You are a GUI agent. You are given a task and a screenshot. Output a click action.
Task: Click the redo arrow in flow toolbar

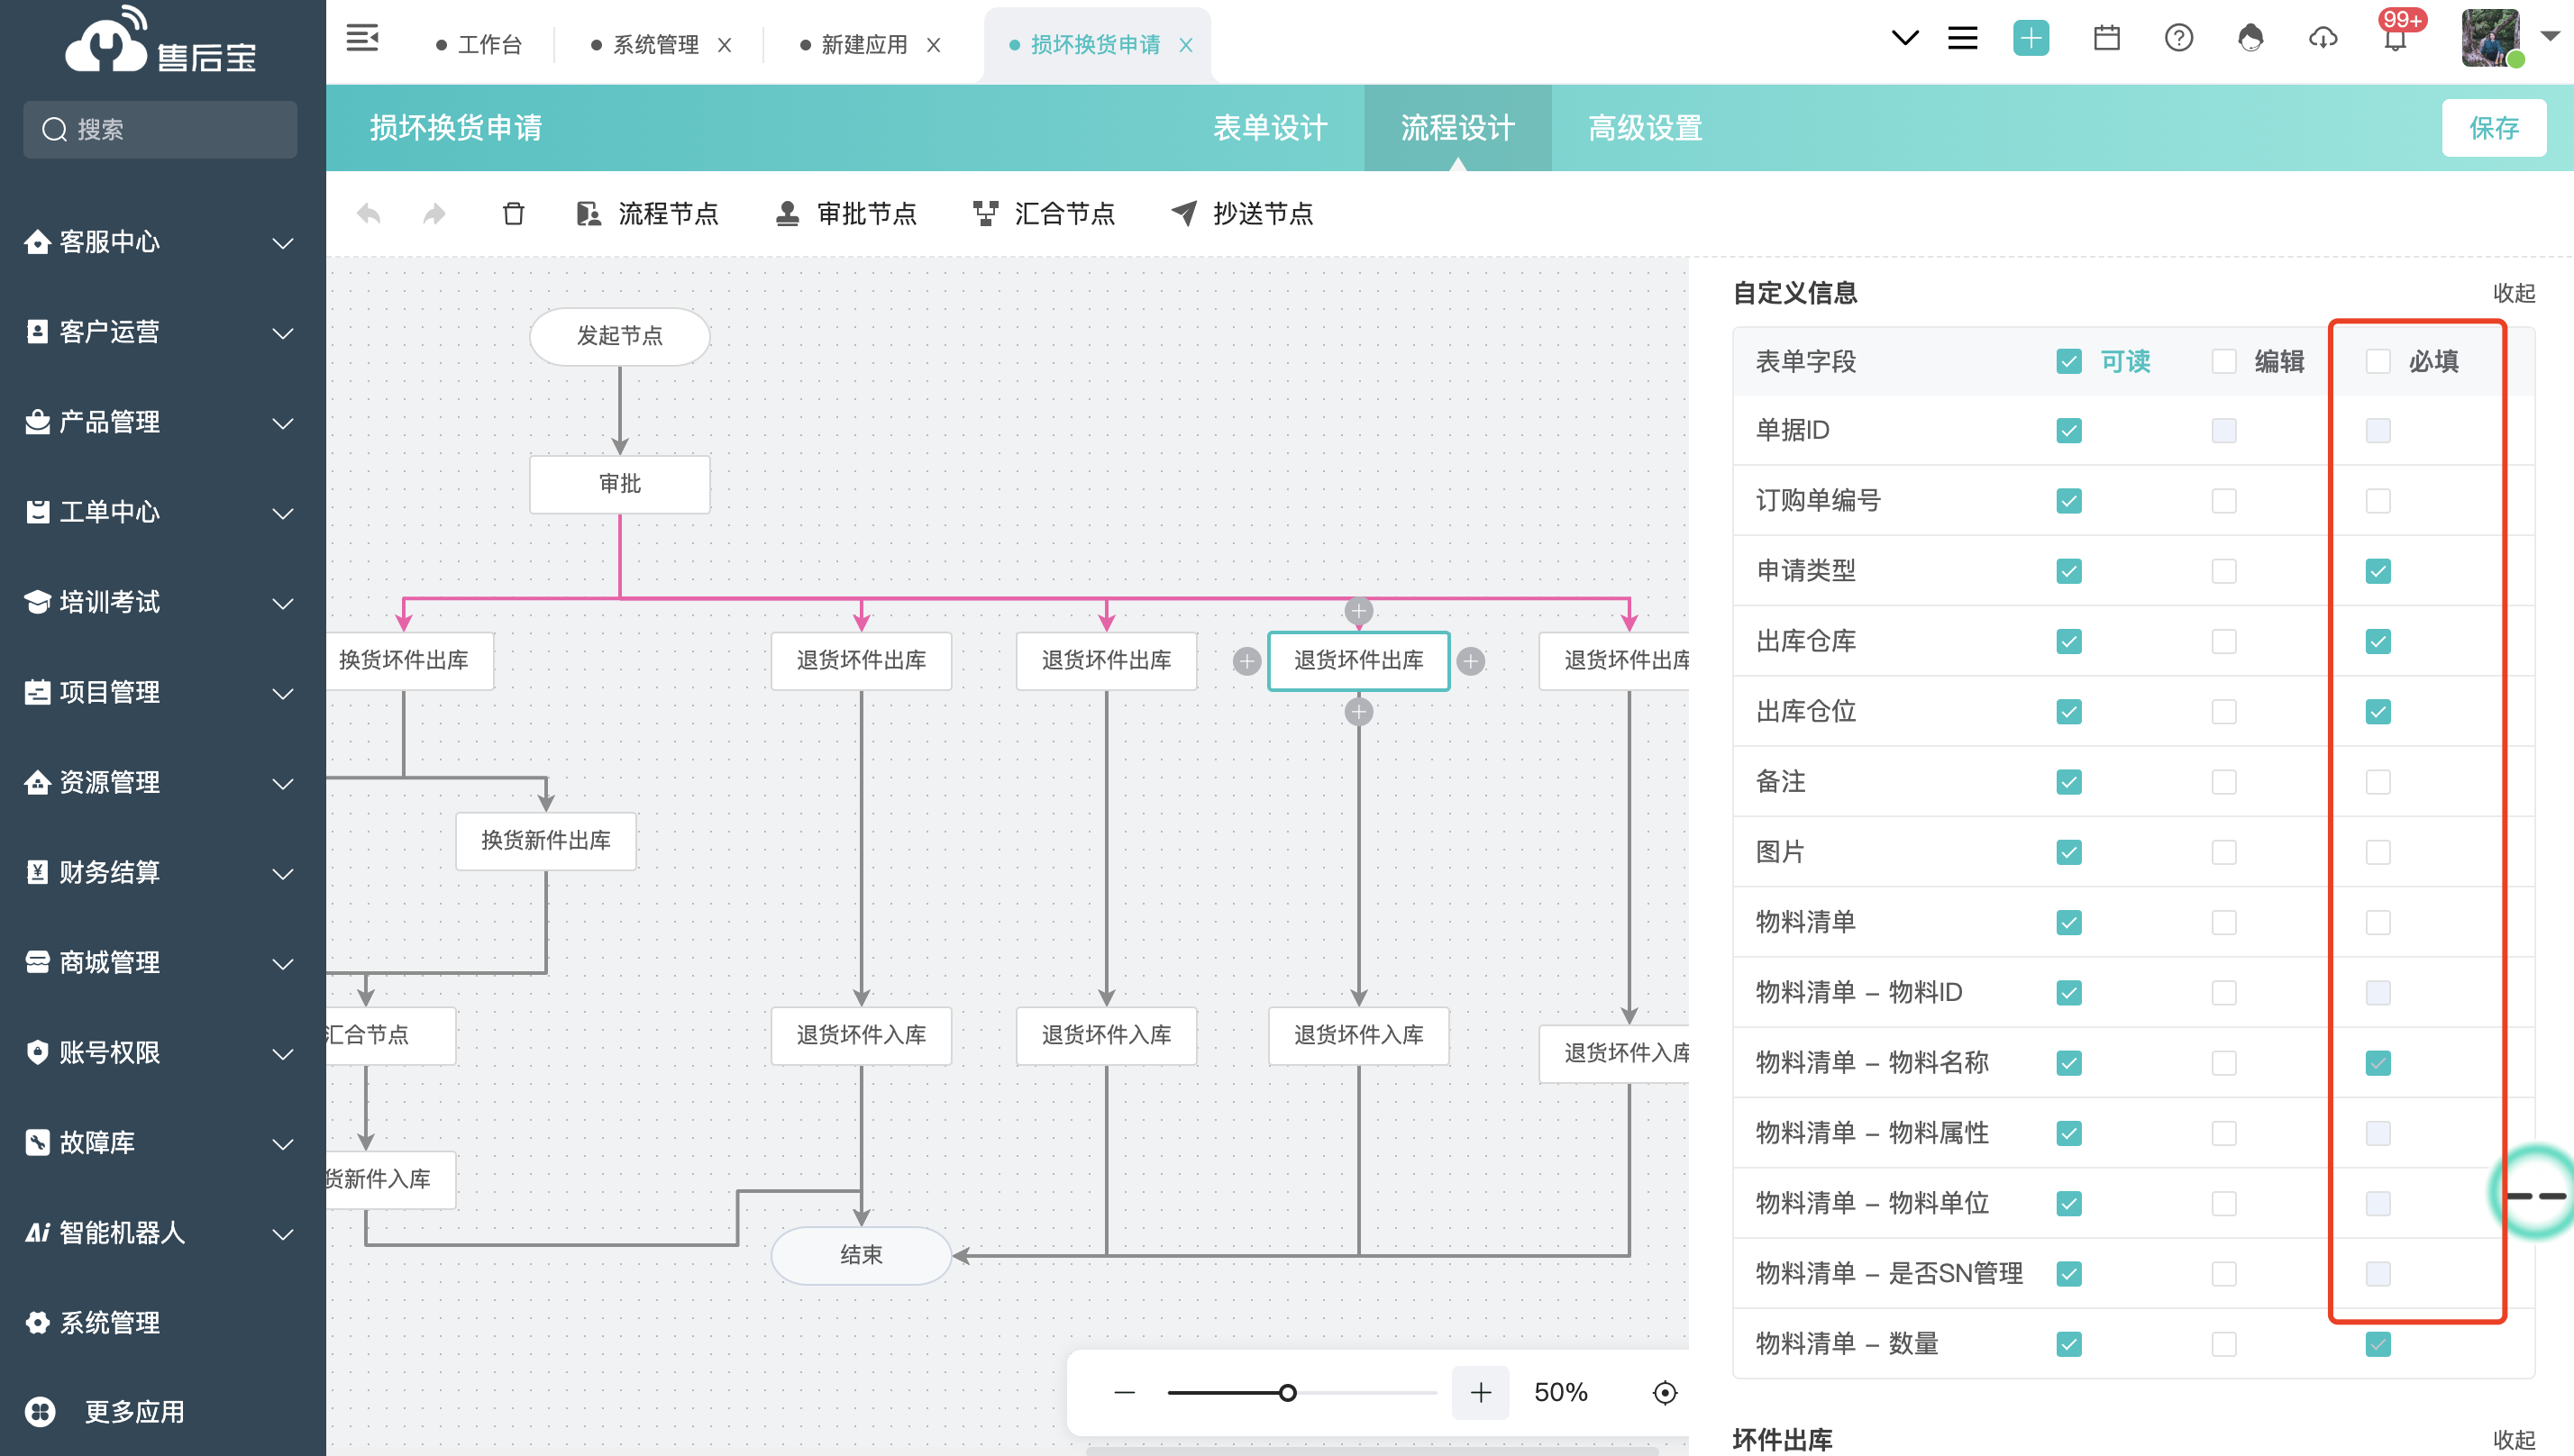[x=434, y=213]
